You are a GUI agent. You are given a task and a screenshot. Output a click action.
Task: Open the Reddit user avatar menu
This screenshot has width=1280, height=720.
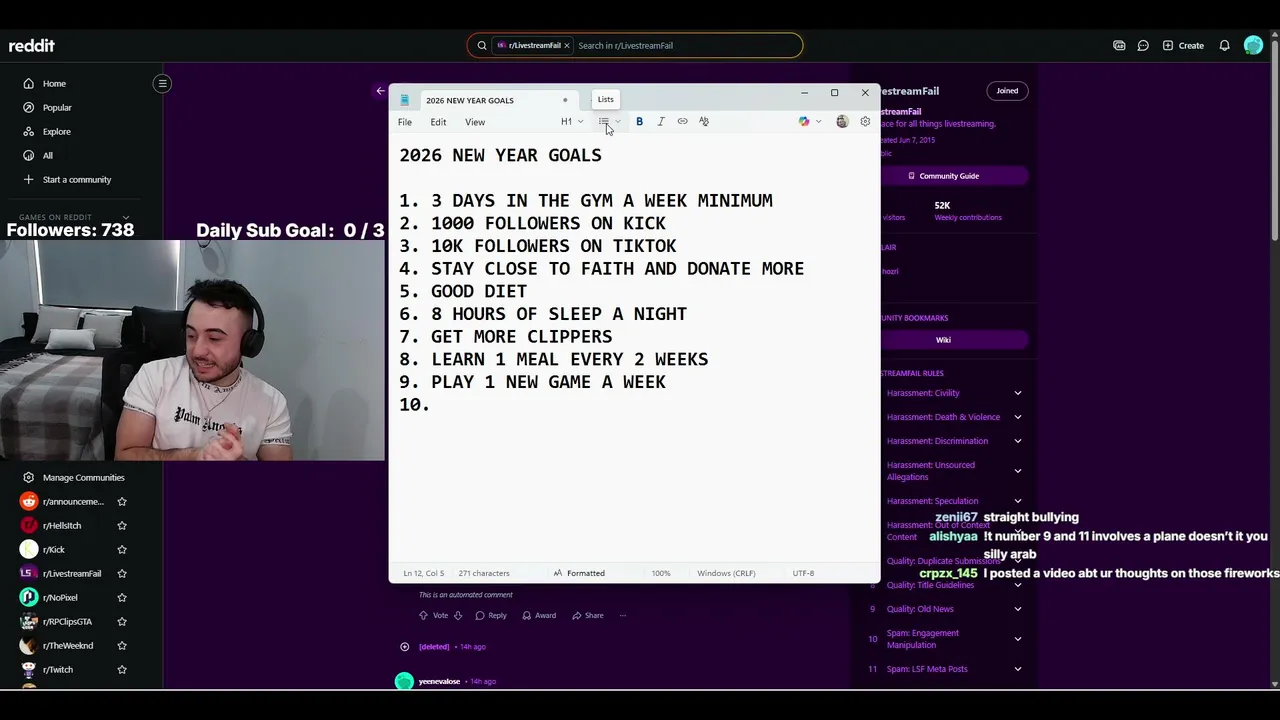point(1253,46)
